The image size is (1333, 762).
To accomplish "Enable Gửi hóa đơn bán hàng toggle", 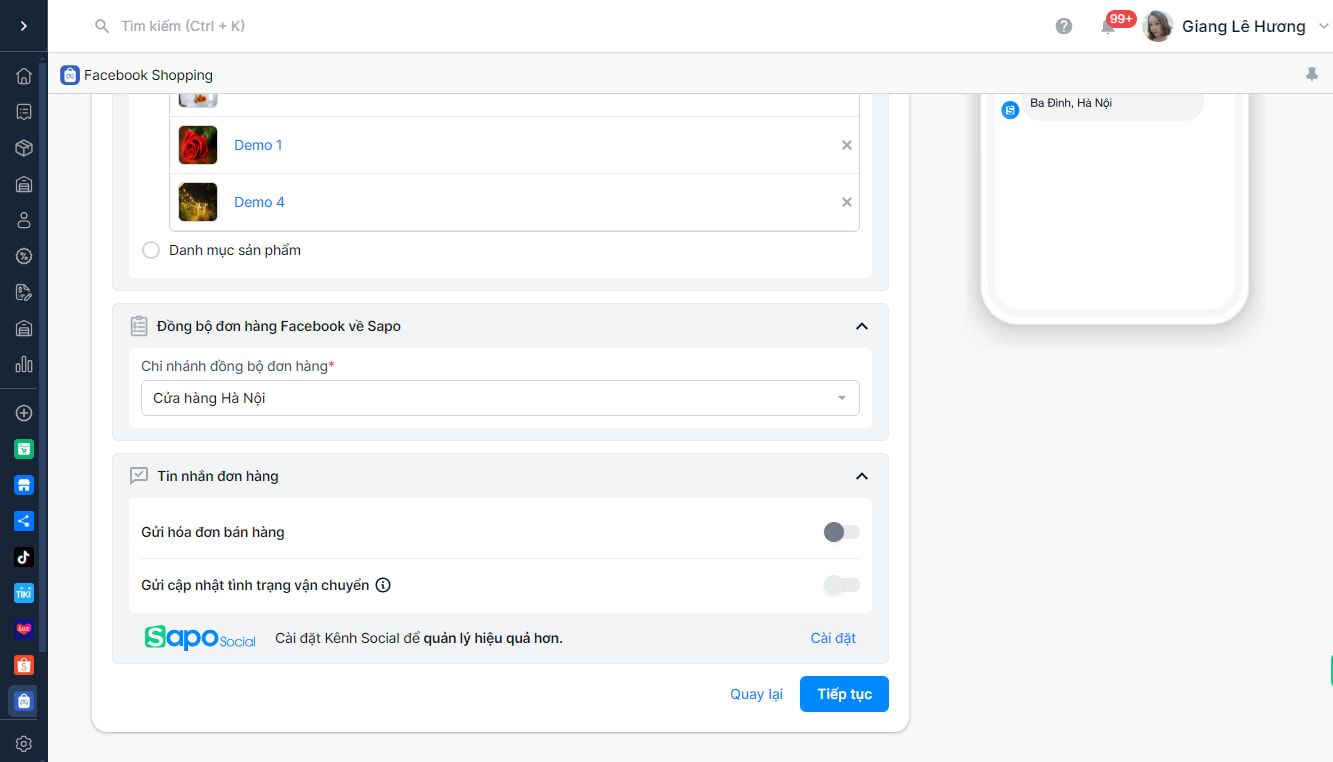I will coord(841,532).
